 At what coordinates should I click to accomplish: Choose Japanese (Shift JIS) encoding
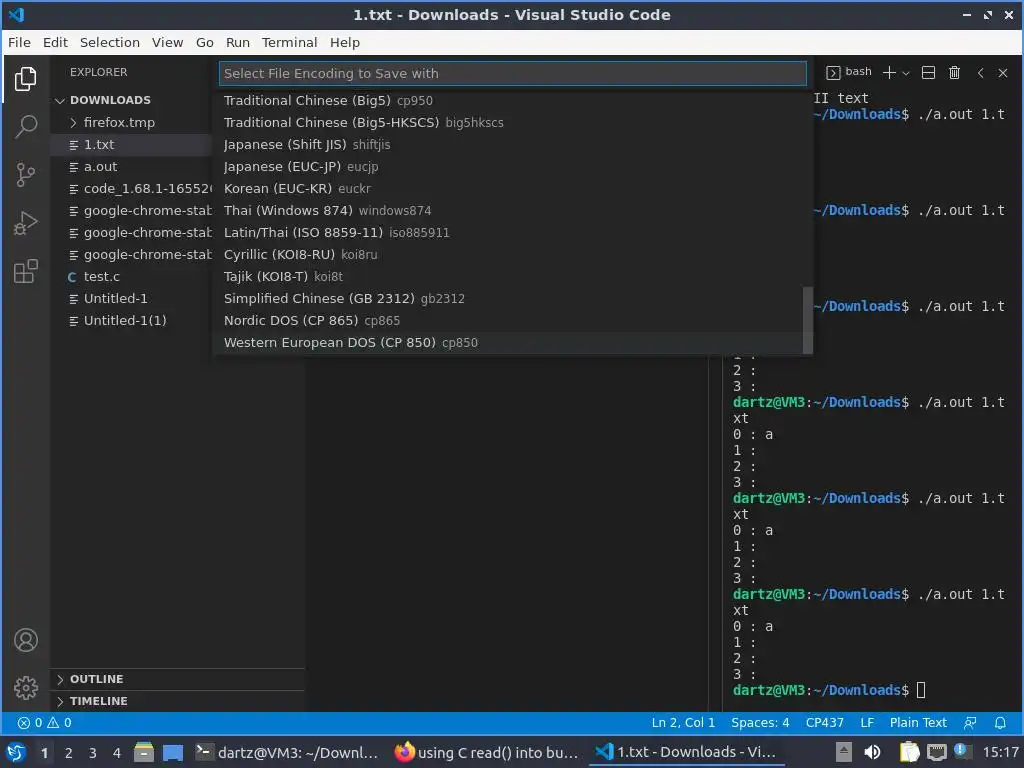(x=508, y=145)
